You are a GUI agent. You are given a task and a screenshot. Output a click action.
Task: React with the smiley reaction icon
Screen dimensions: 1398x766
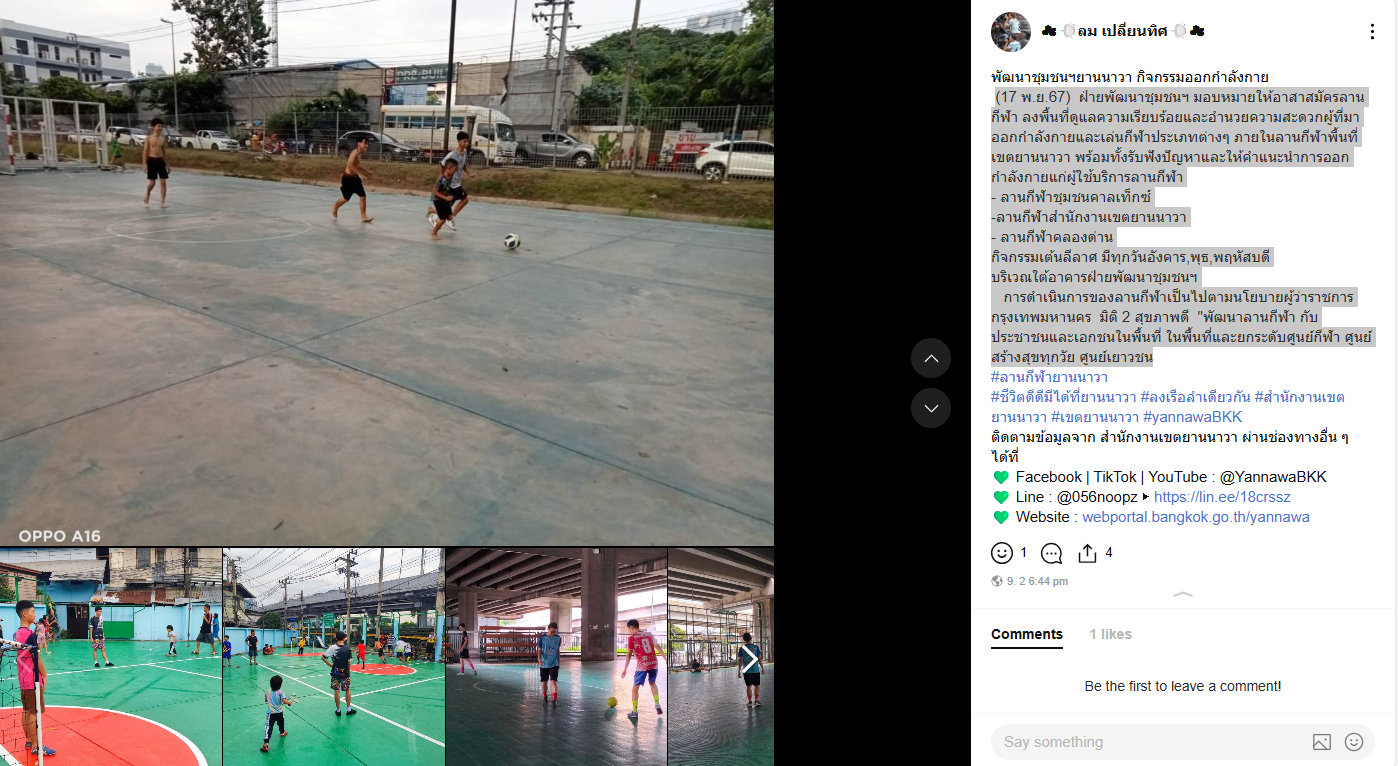[x=1002, y=553]
